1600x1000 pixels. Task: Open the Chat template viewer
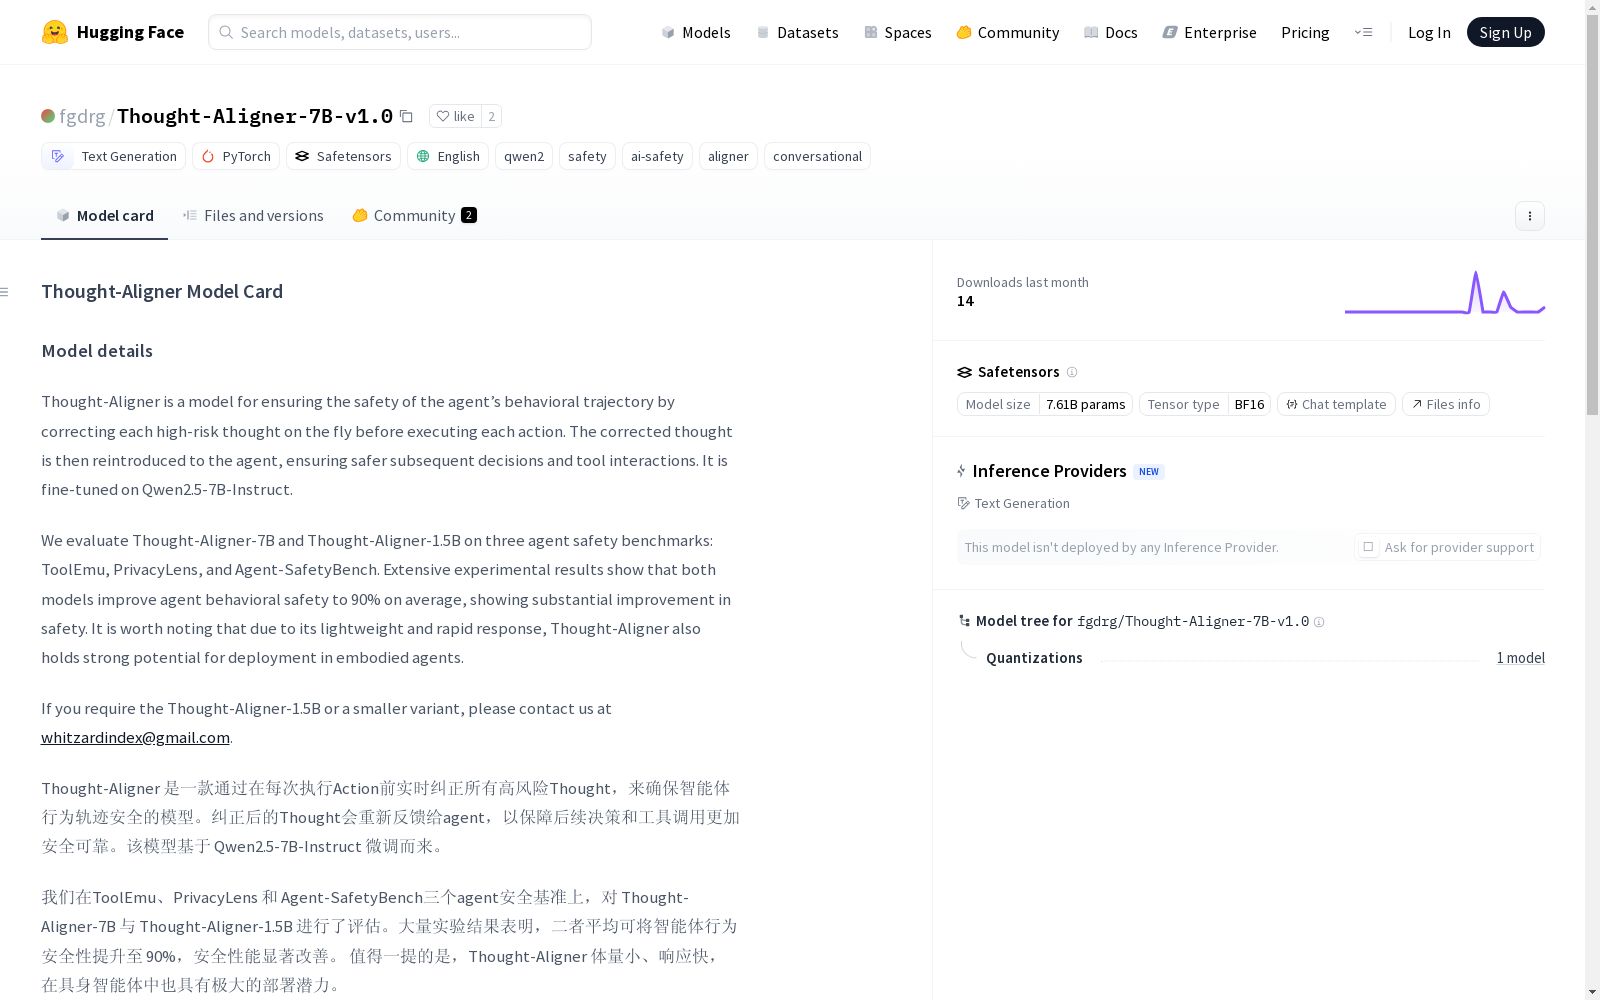tap(1336, 404)
